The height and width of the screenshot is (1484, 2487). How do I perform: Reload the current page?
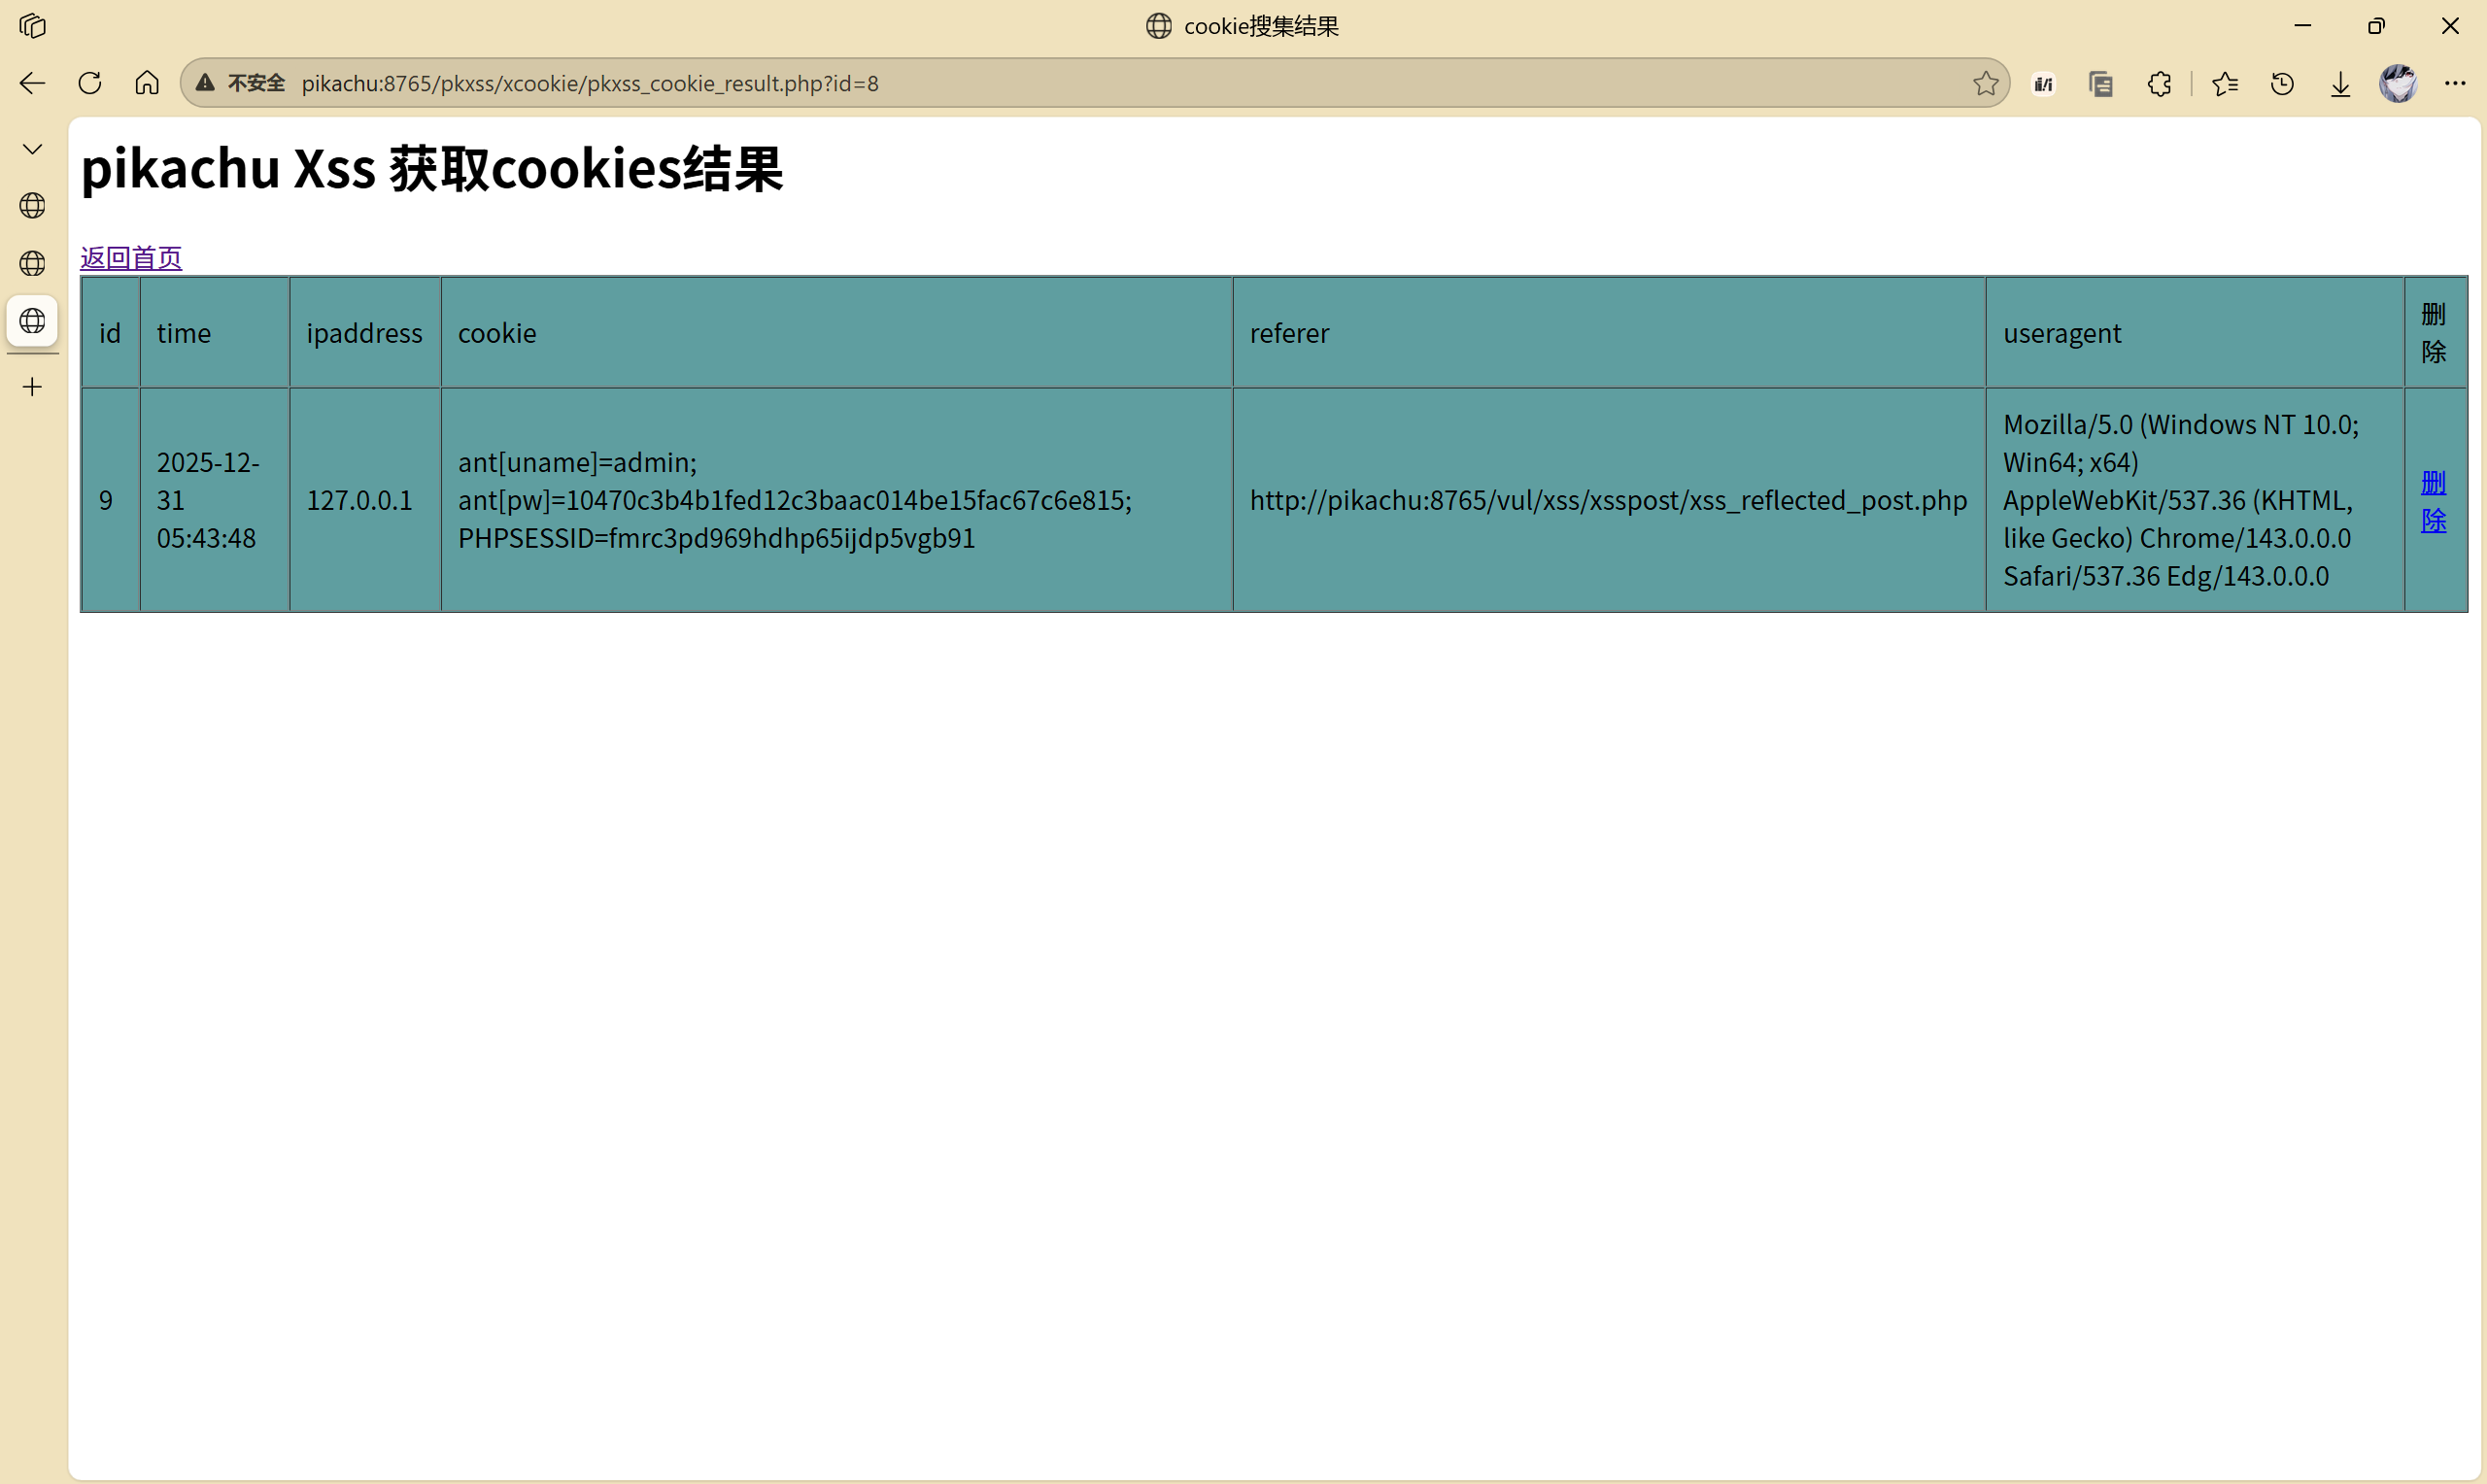[90, 83]
